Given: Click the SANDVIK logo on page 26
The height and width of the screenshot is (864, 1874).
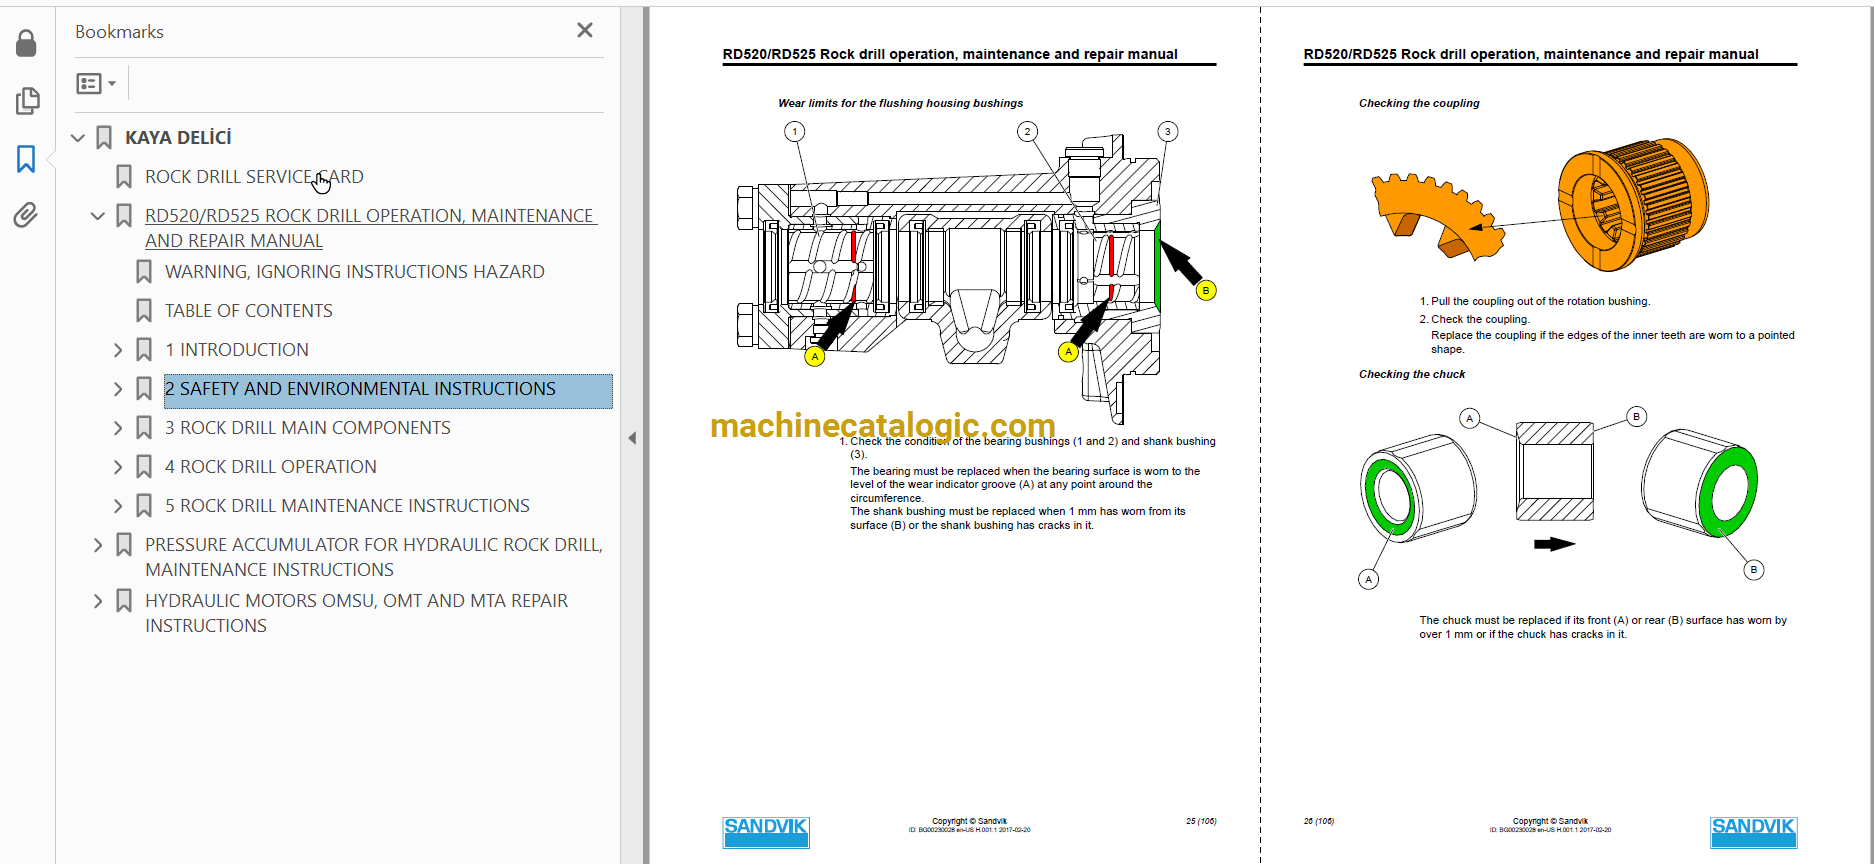Looking at the screenshot, I should [x=1753, y=832].
